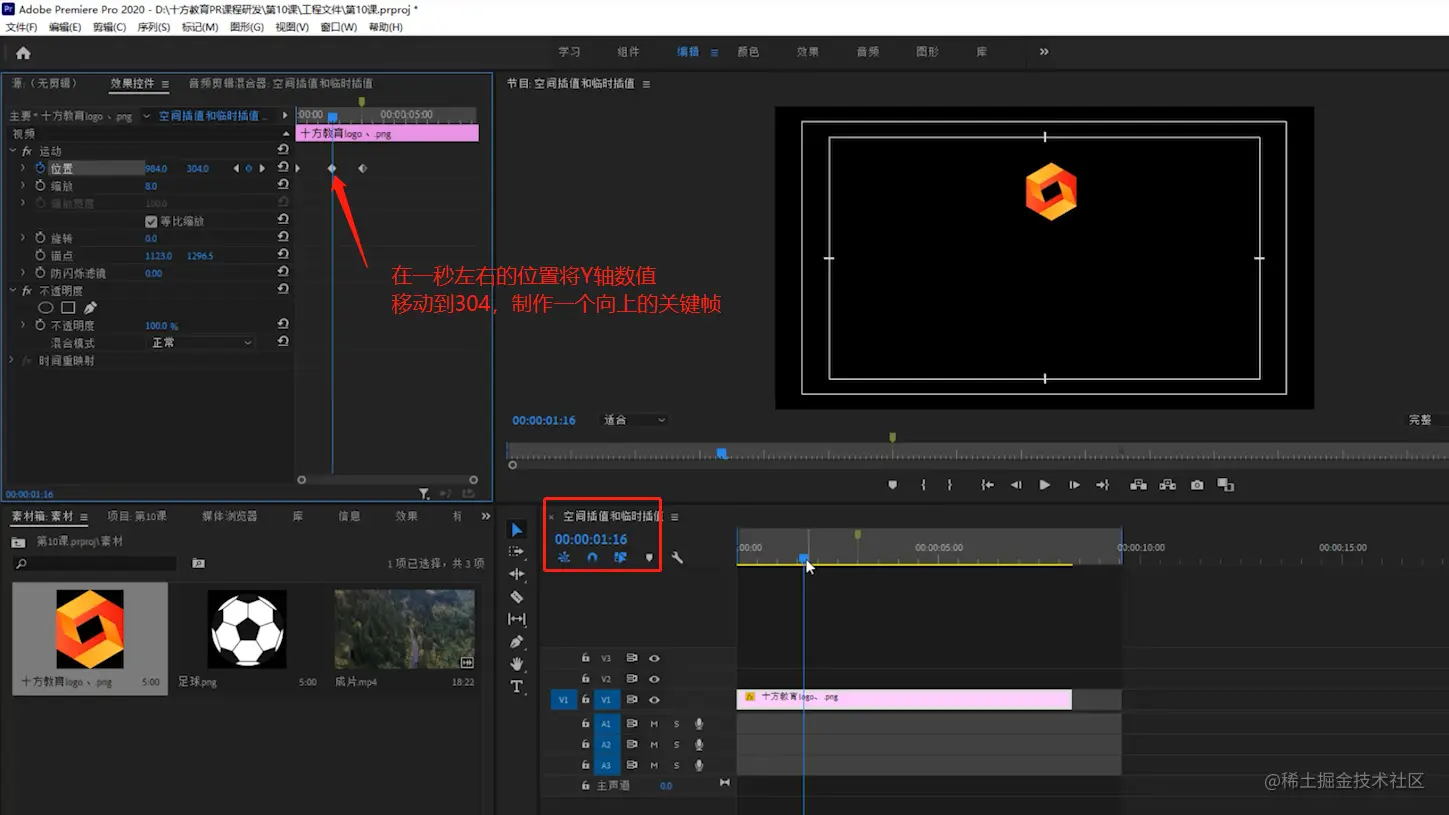Open the File menu
Viewport: 1449px width, 815px height.
point(21,27)
